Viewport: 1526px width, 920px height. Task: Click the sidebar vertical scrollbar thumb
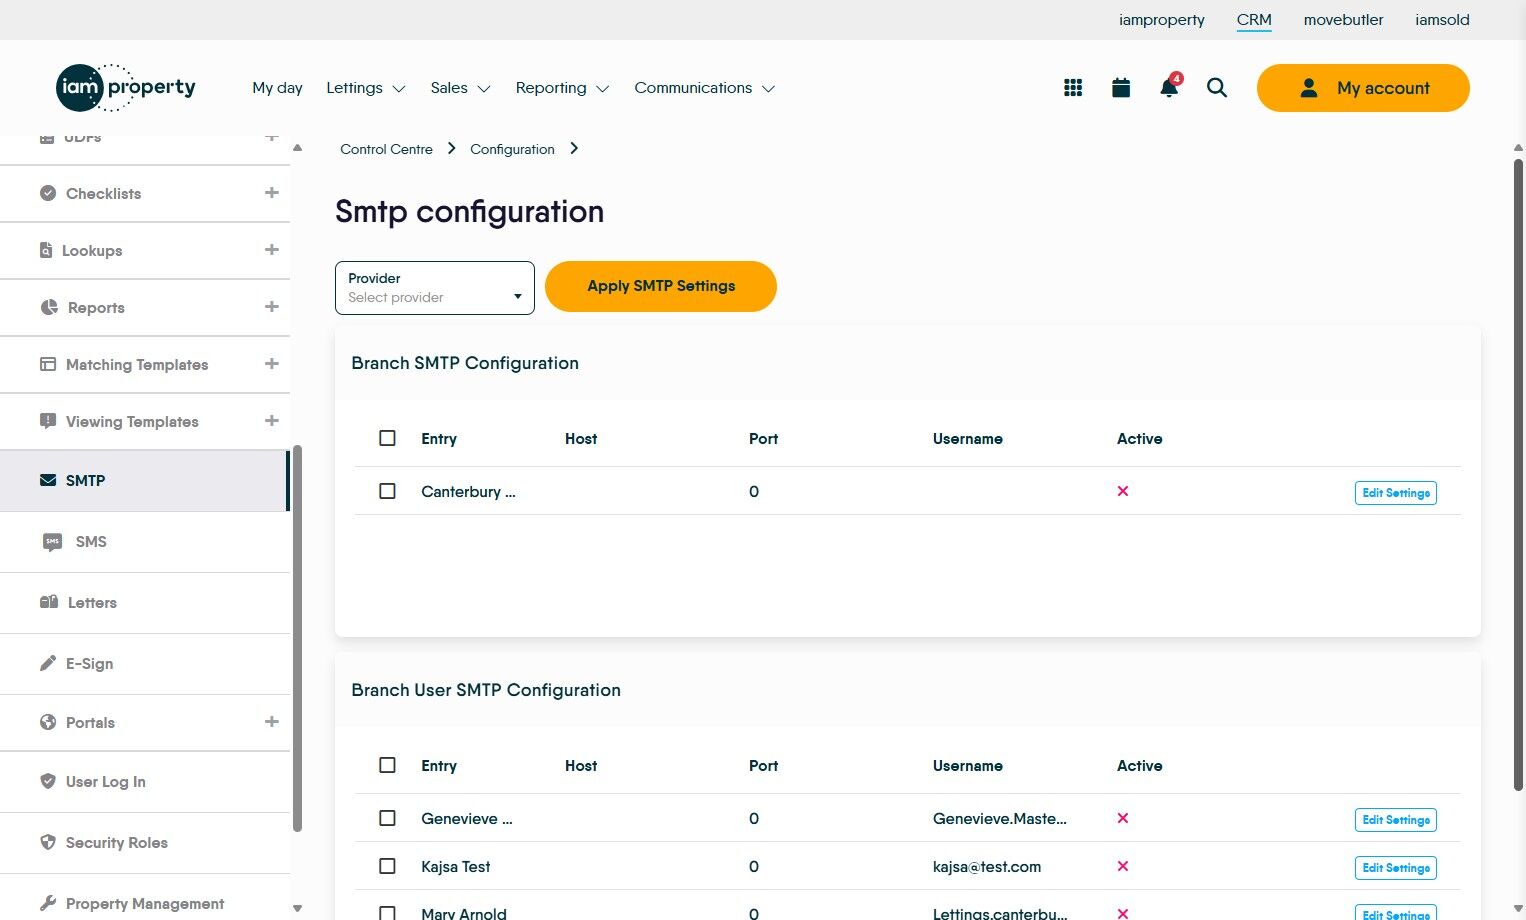(x=297, y=640)
